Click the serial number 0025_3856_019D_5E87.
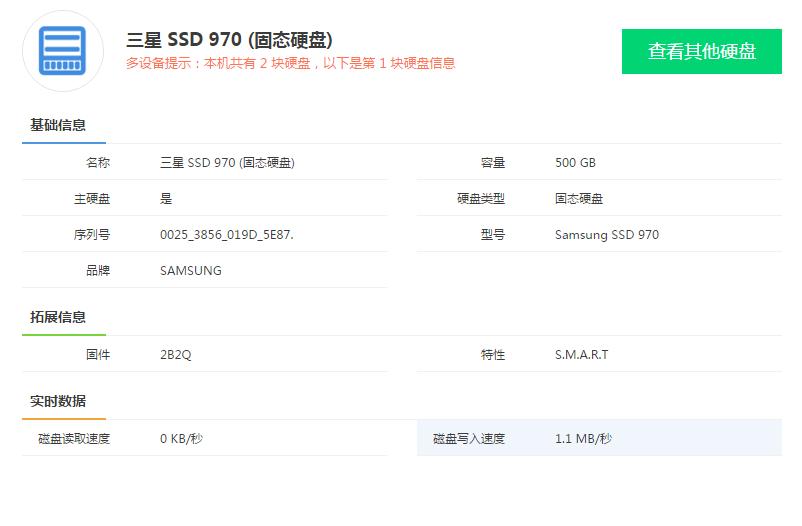802x526 pixels. tap(226, 235)
